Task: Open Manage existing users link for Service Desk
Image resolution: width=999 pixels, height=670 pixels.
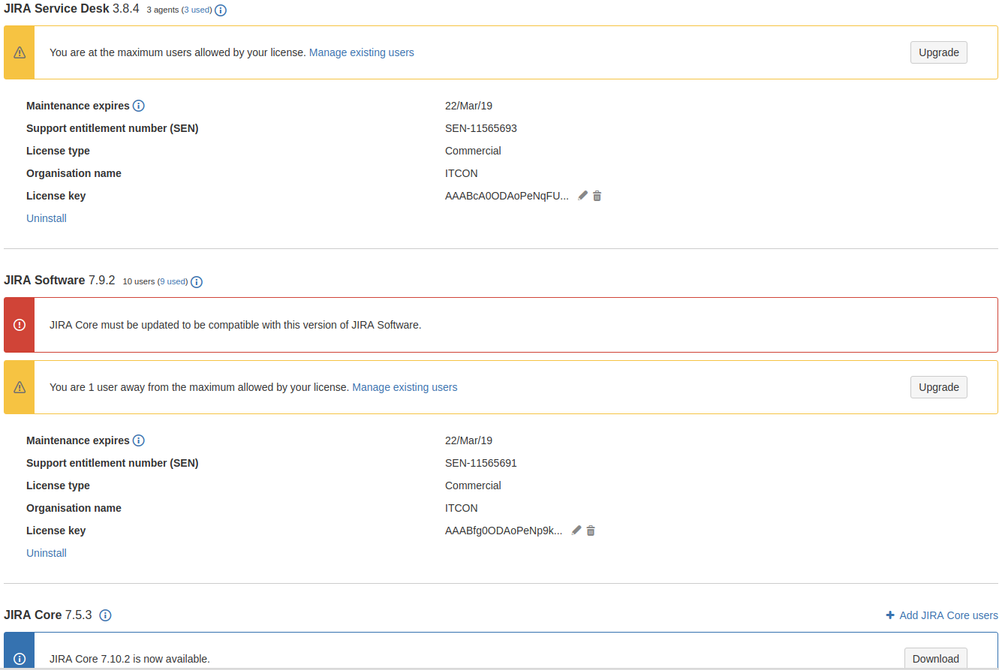Action: 361,53
